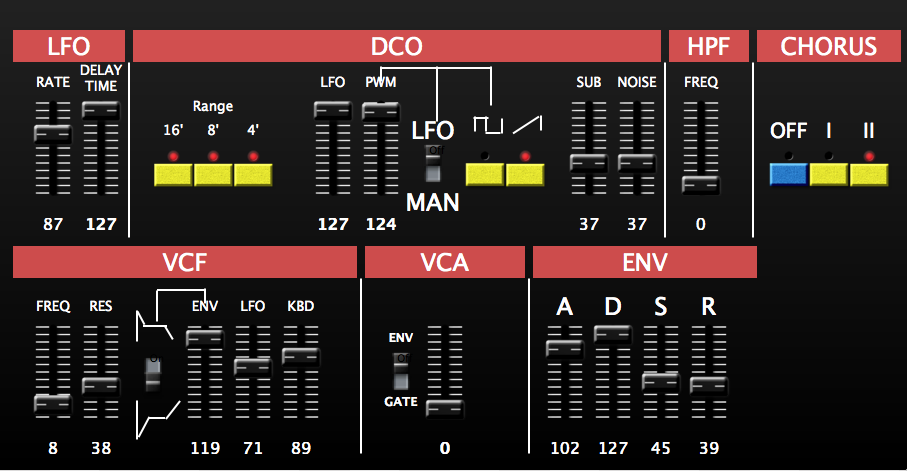
Task: Click the envelope Sustain slider handle
Action: [x=660, y=381]
